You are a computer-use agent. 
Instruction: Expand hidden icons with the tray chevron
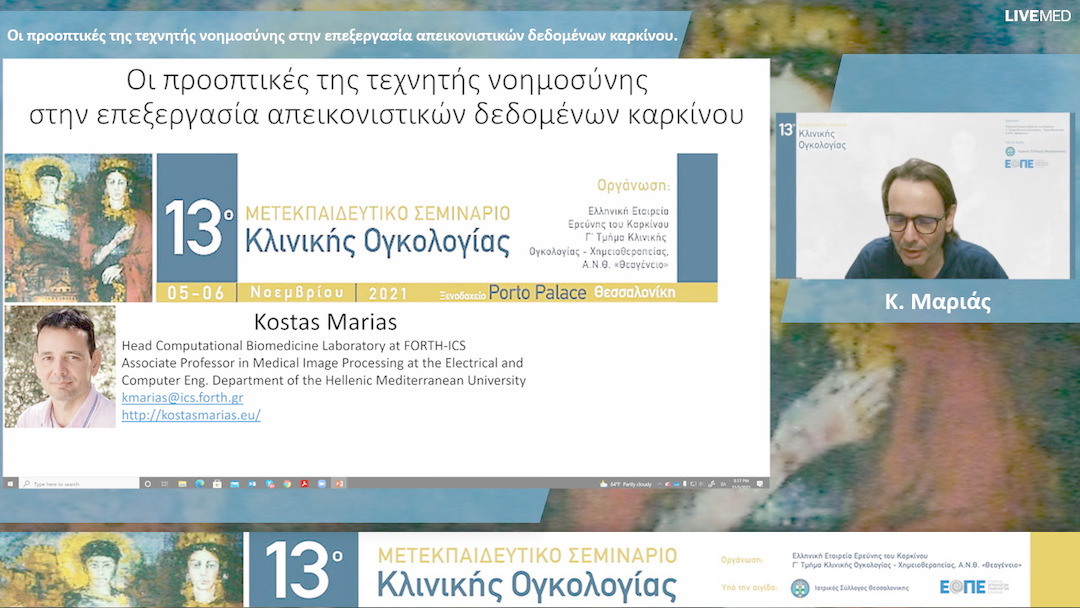pyautogui.click(x=660, y=485)
